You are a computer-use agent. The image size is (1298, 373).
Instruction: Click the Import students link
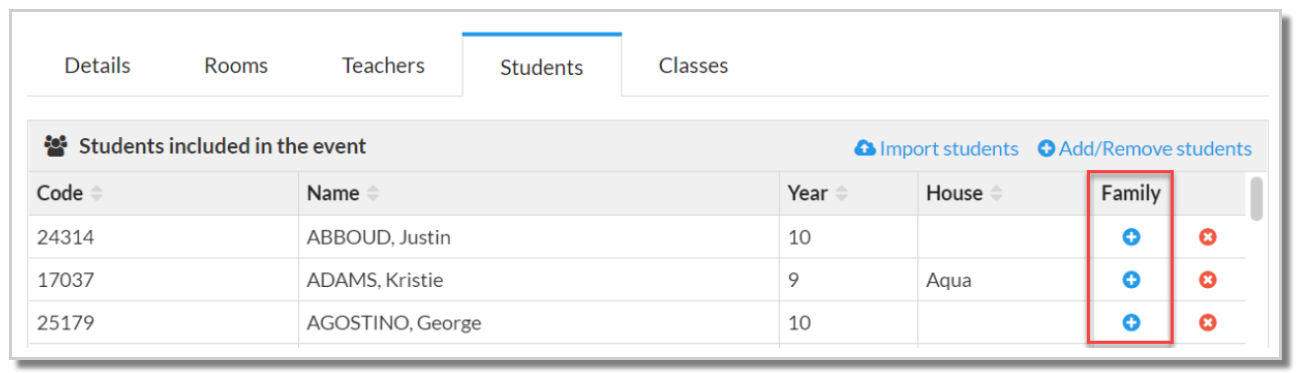pyautogui.click(x=948, y=149)
